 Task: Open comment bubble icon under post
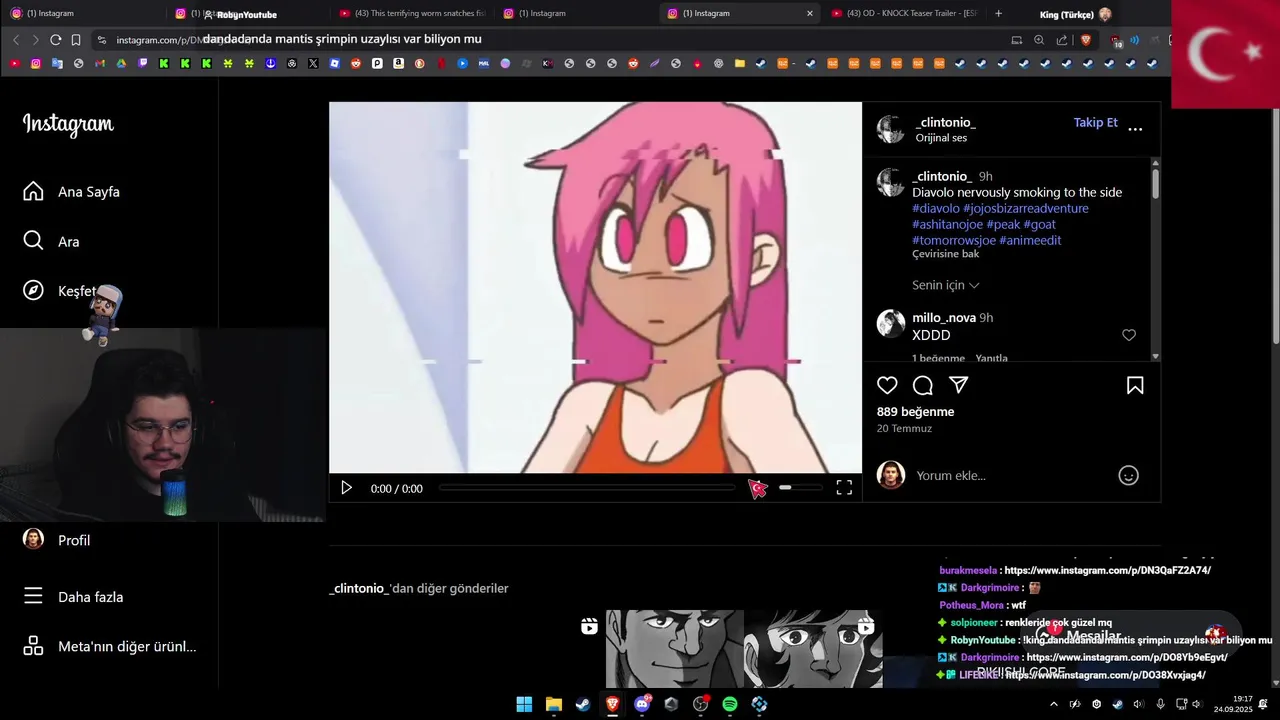click(923, 385)
